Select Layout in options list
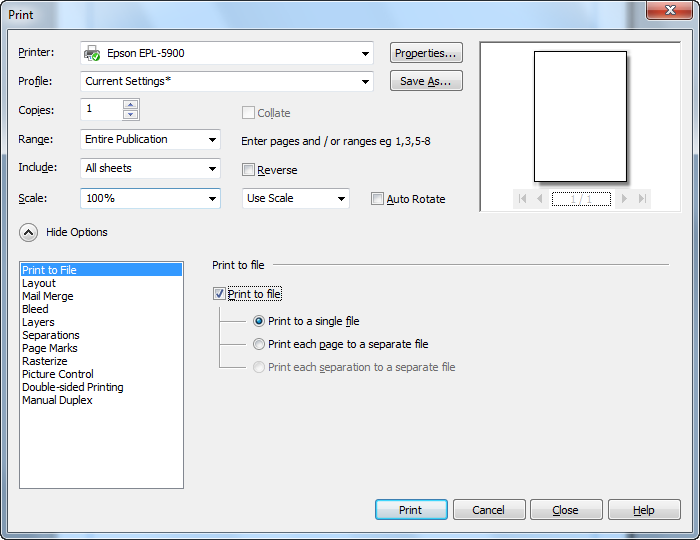The width and height of the screenshot is (700, 540). [x=101, y=283]
